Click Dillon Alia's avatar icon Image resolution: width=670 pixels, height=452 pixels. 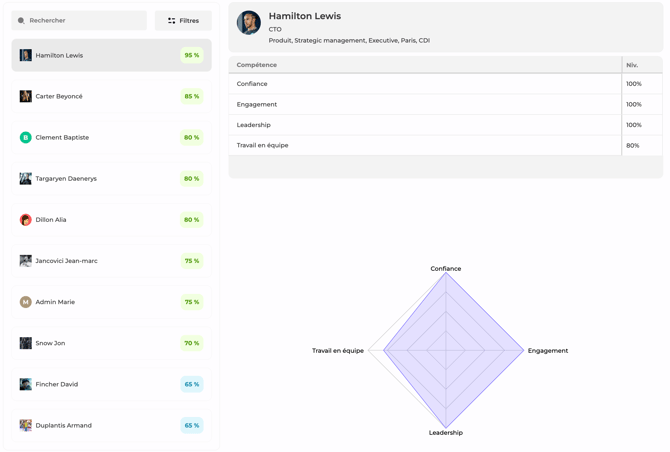26,220
